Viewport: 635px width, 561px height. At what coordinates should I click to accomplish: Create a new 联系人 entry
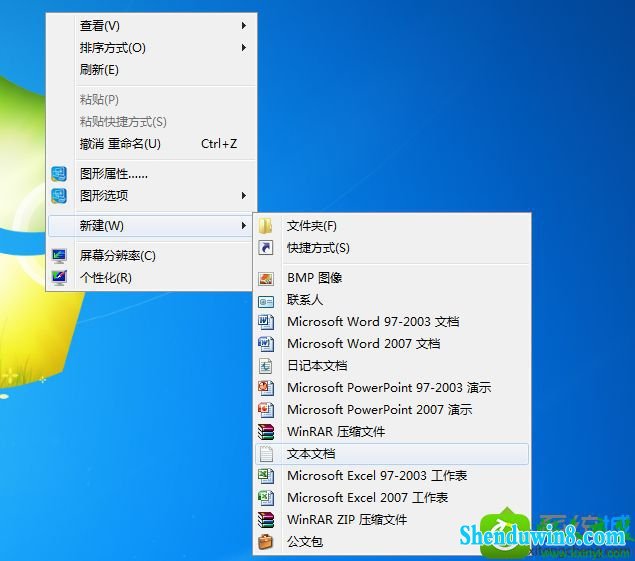[392, 300]
